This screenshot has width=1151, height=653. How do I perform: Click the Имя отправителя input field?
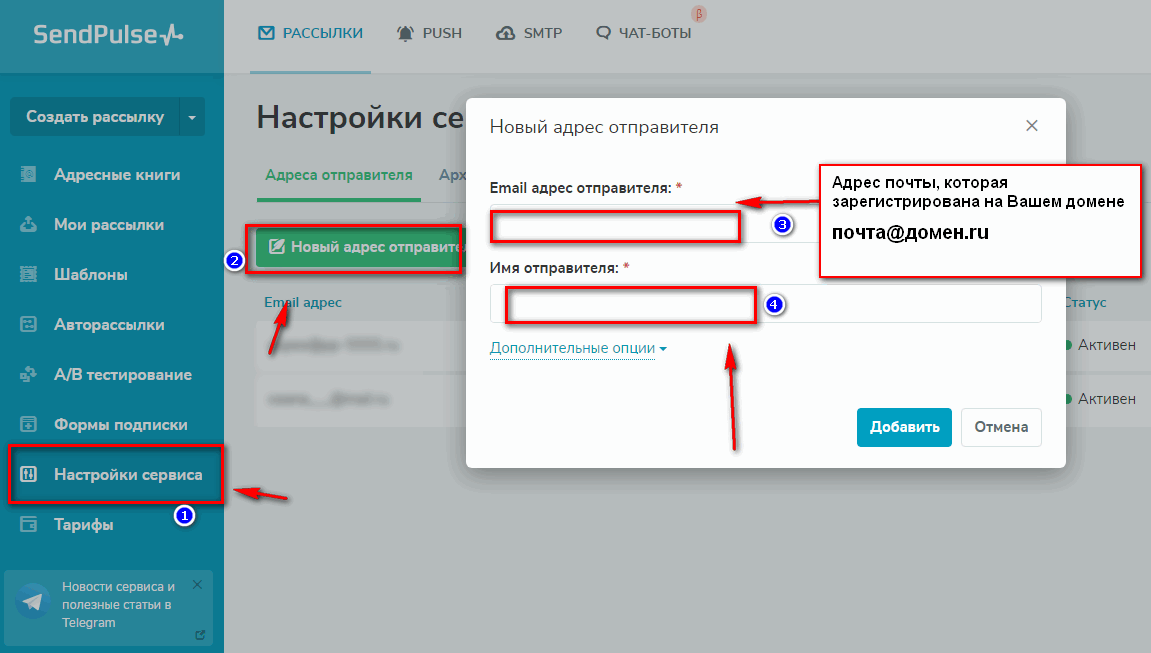coord(766,304)
